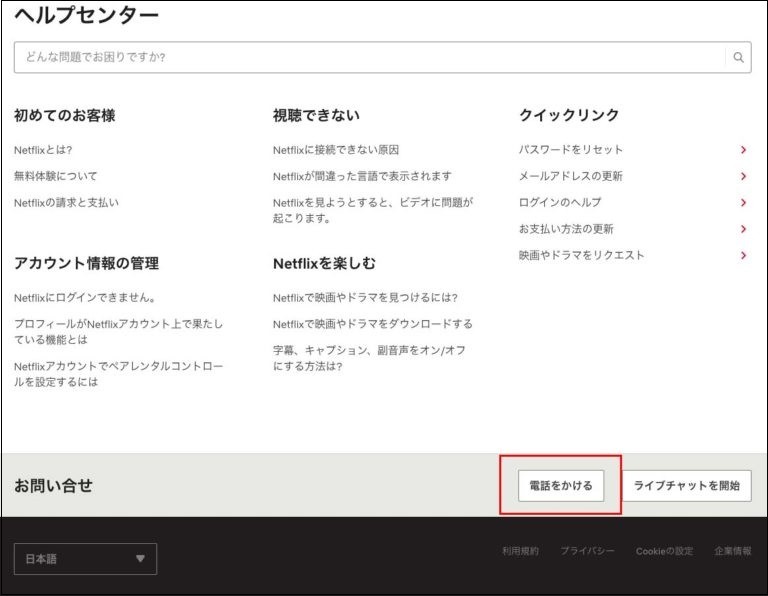This screenshot has height=596, width=768.
Task: Click the arrow next to パスワードをリセット
Action: click(744, 150)
